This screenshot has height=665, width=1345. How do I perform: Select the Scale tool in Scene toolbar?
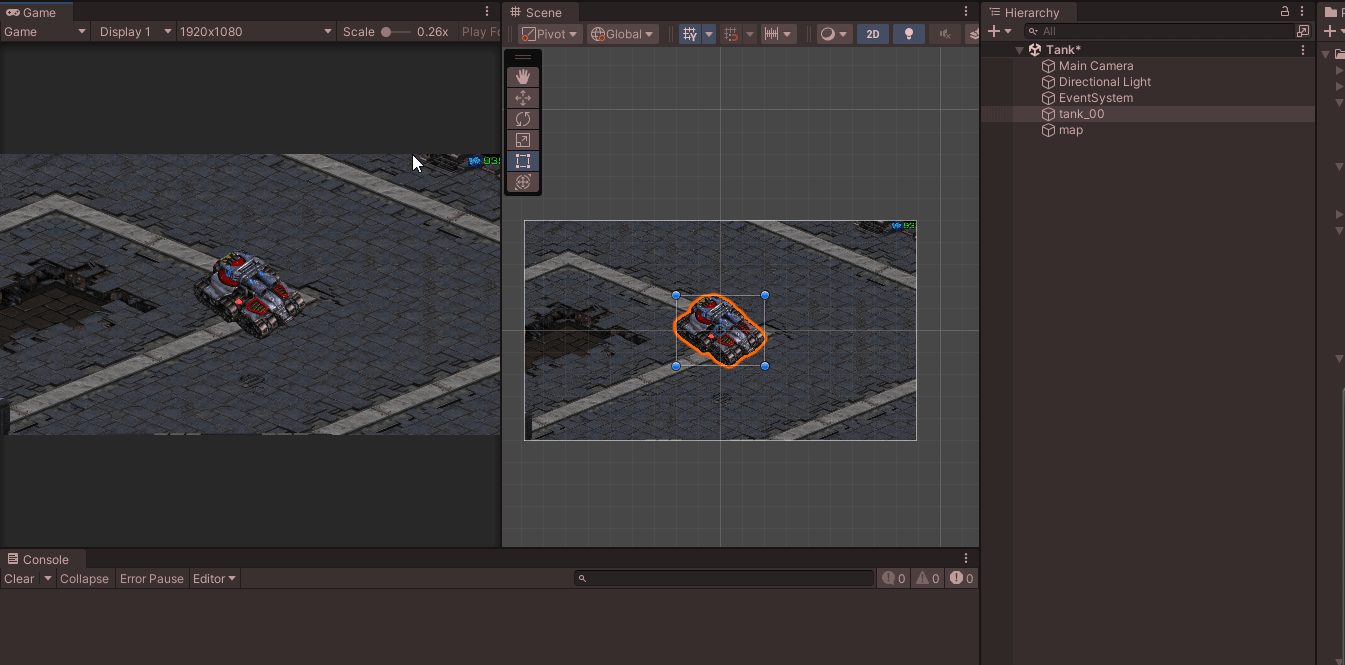pyautogui.click(x=522, y=140)
